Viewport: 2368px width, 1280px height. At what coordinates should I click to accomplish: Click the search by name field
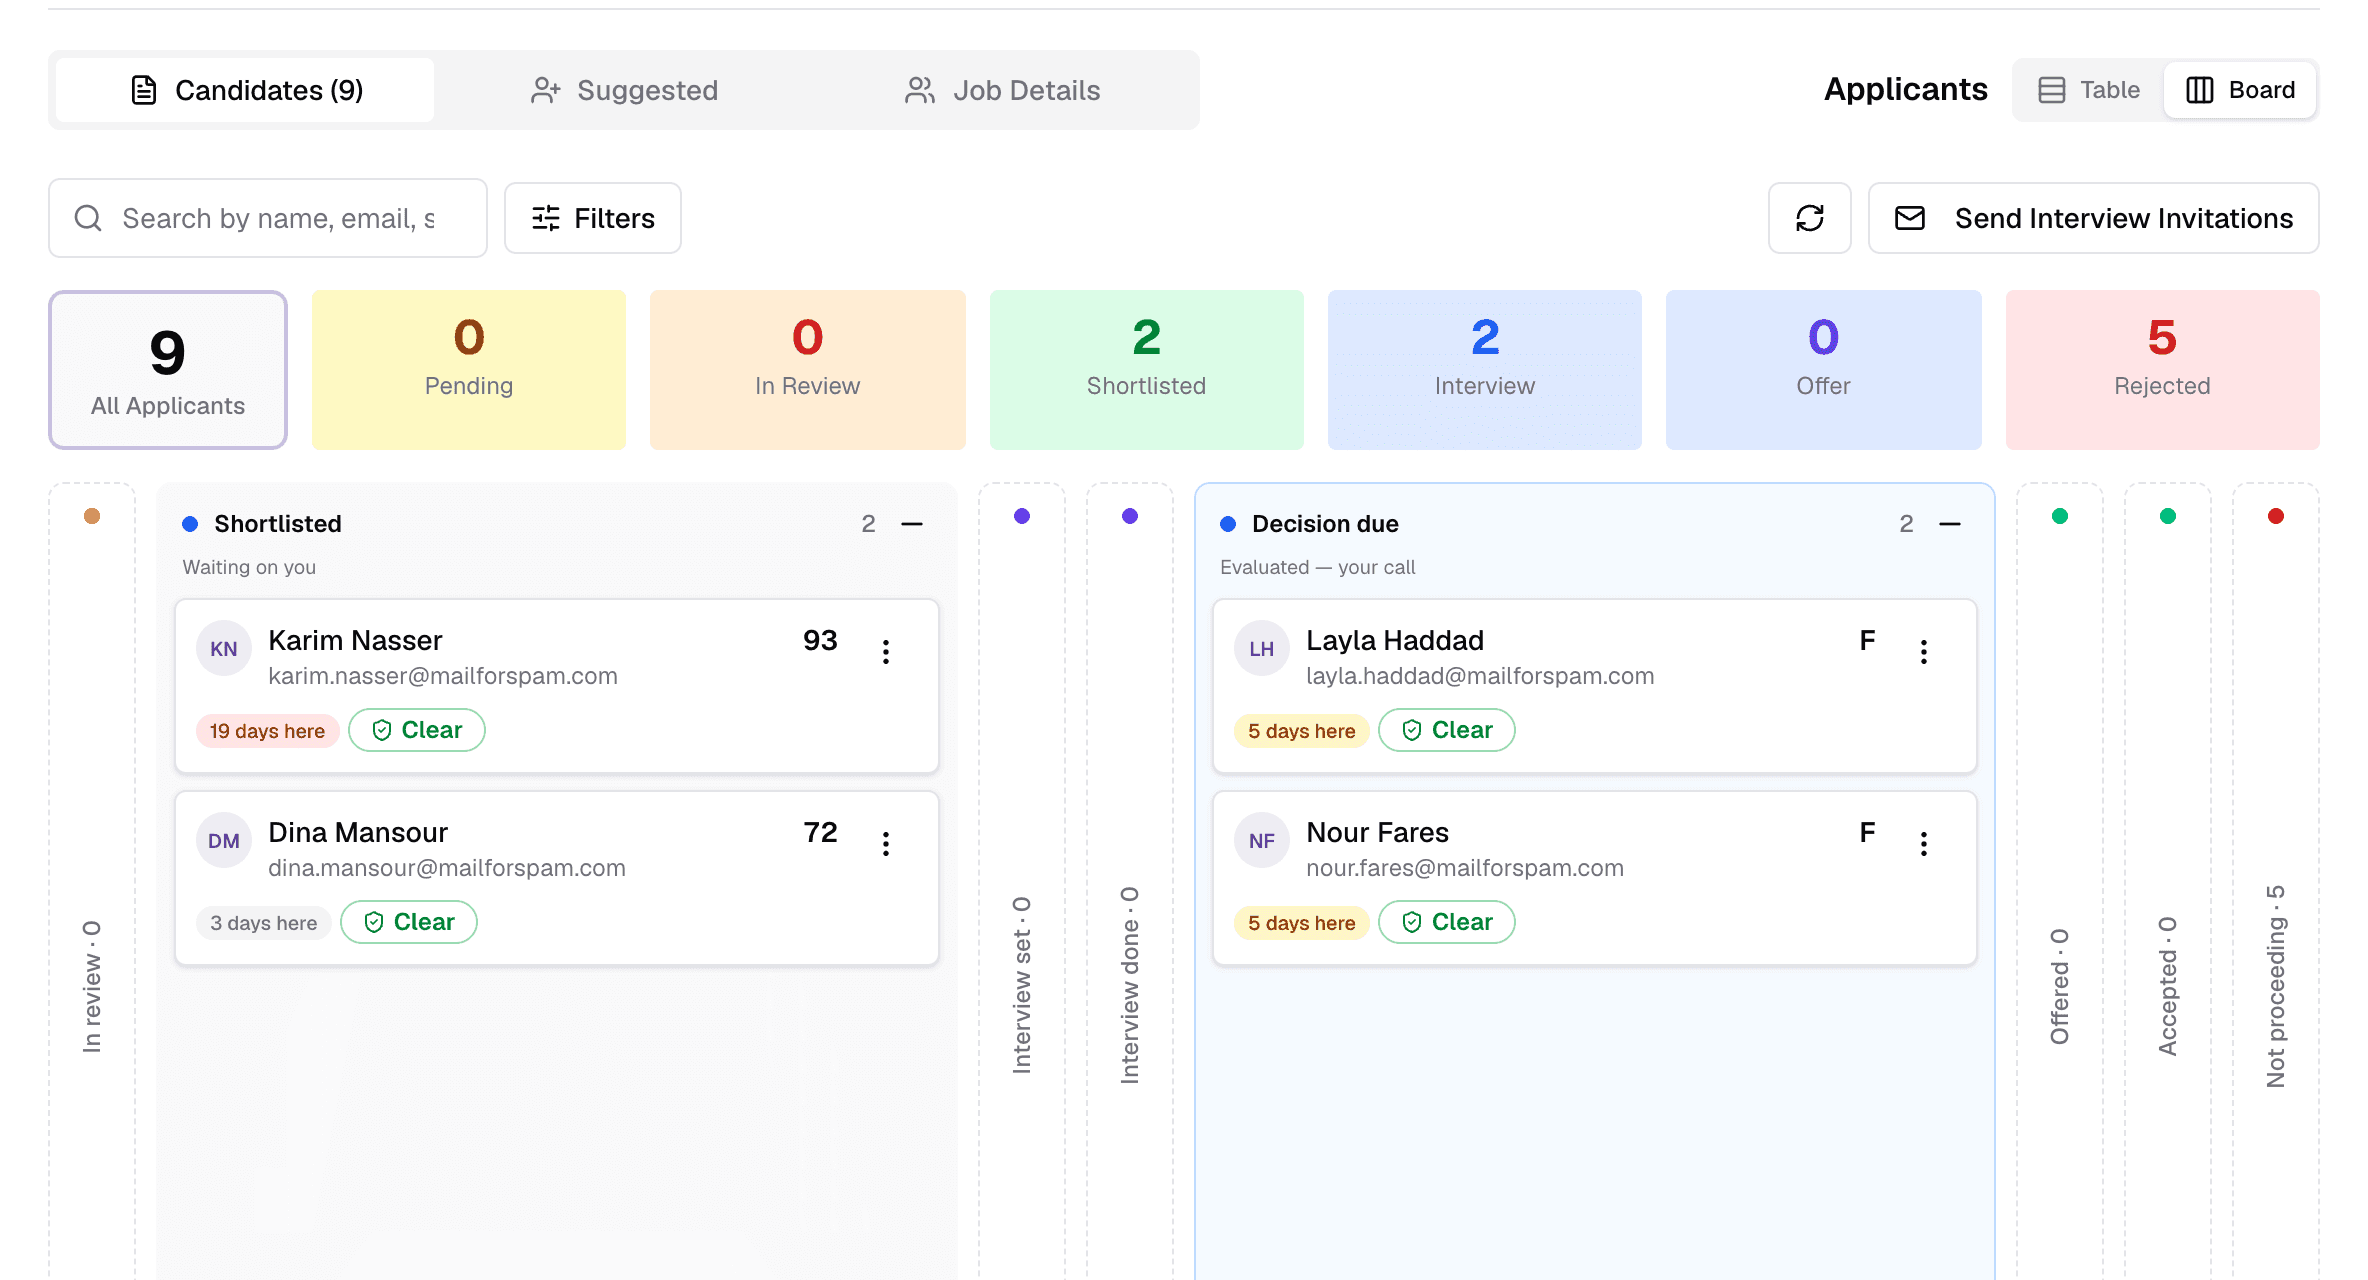[x=268, y=218]
